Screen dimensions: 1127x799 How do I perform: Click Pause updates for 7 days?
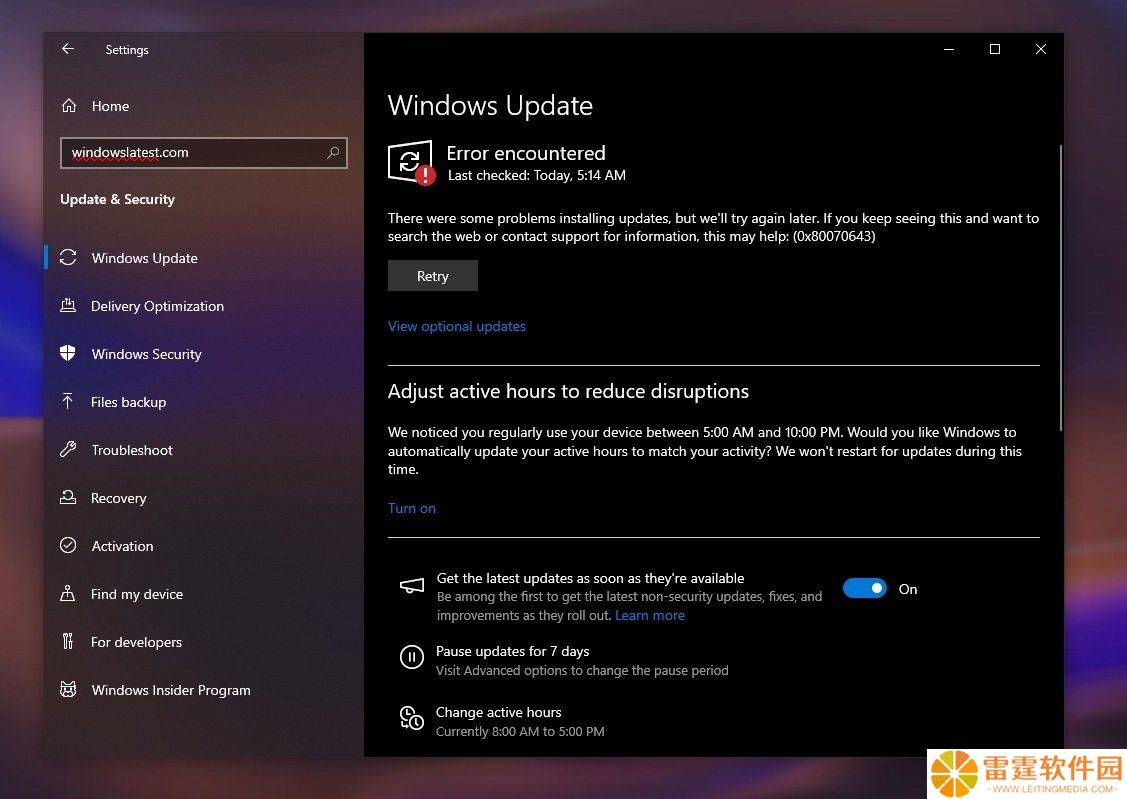pos(512,651)
